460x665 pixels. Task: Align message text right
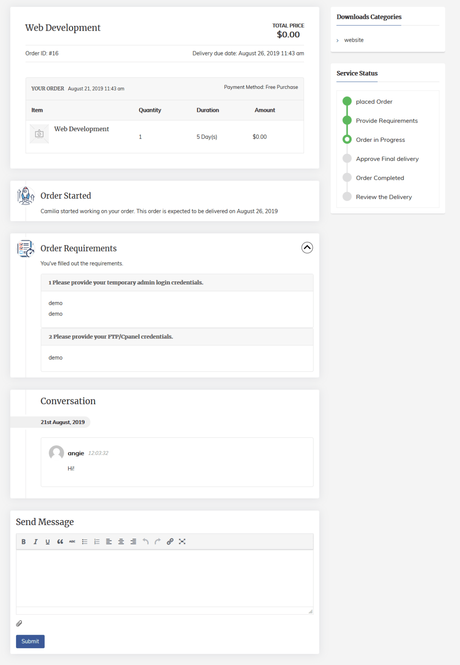[x=133, y=542]
